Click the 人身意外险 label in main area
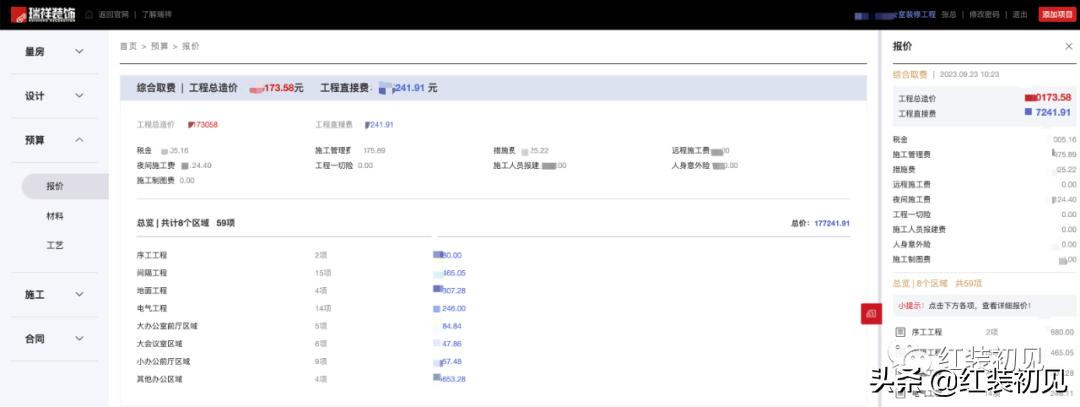 pos(691,165)
